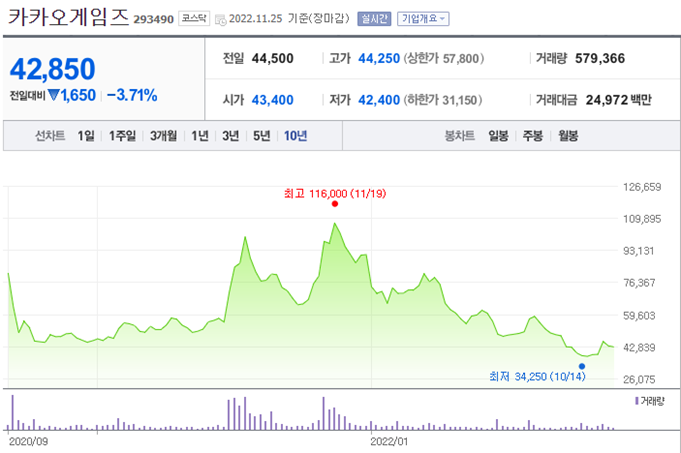
Task: Select the 5년 line chart period
Action: pyautogui.click(x=261, y=136)
